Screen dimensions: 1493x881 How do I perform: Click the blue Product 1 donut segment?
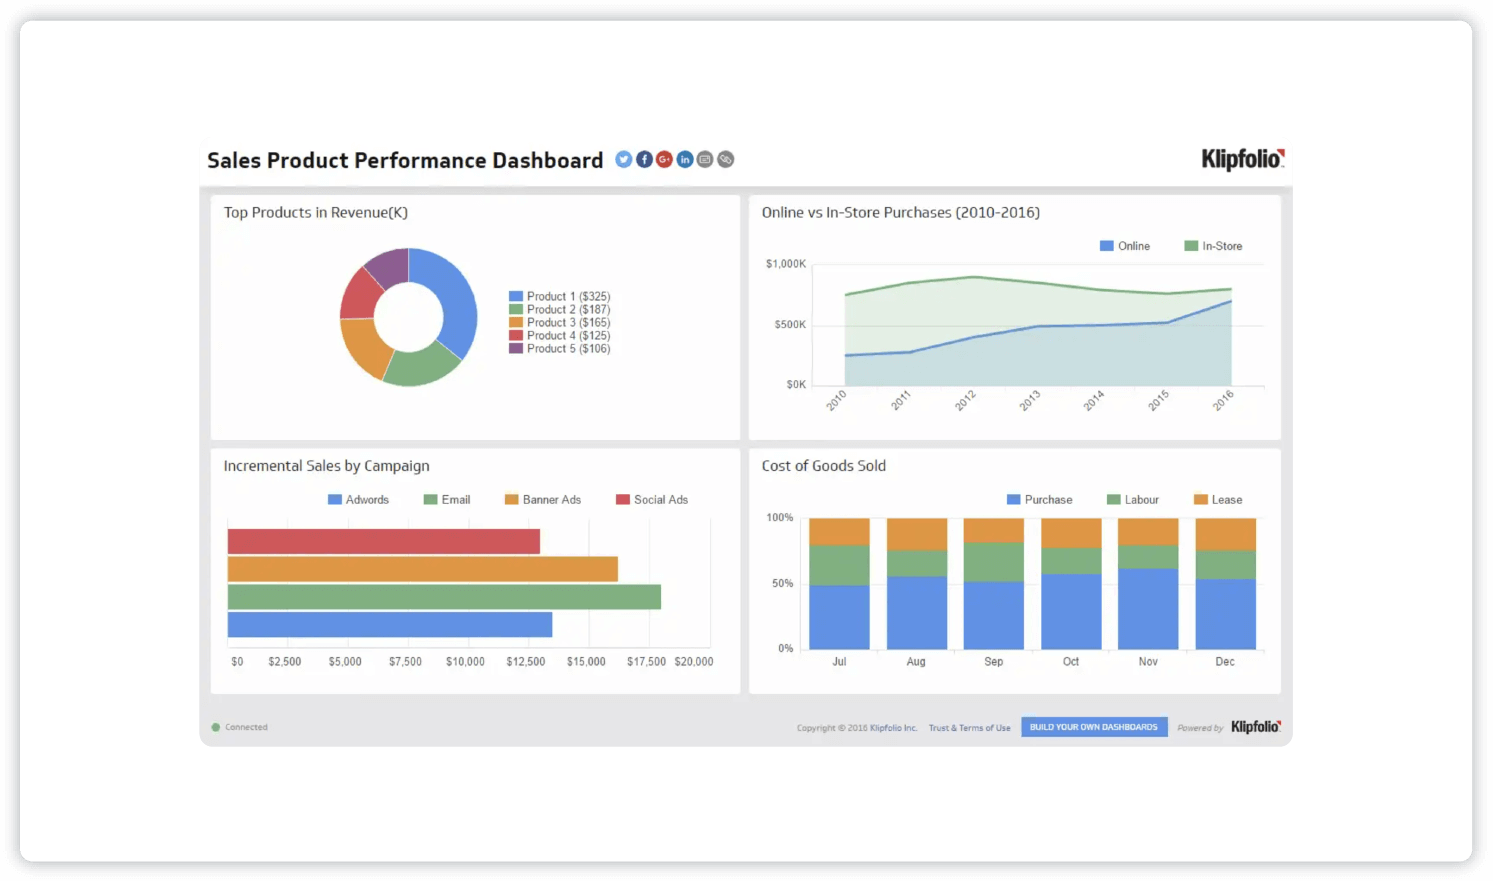(x=454, y=295)
